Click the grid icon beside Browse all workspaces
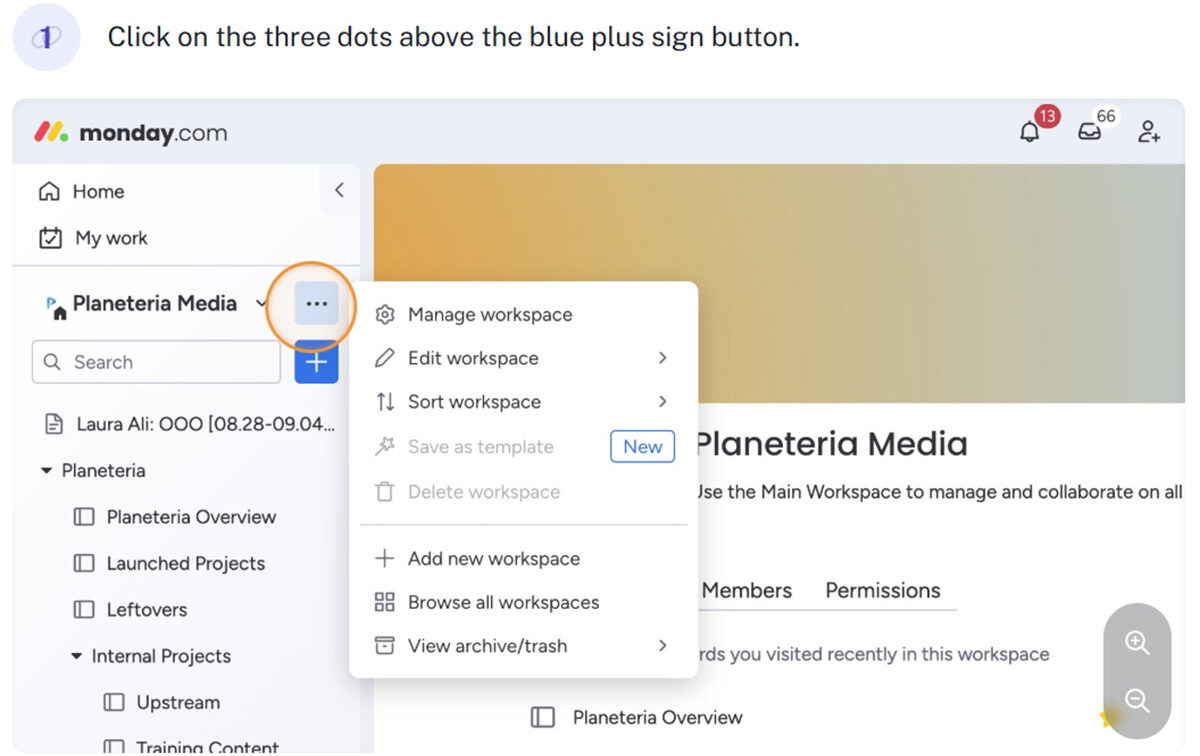Screen dimensions: 1200x756 click(384, 603)
